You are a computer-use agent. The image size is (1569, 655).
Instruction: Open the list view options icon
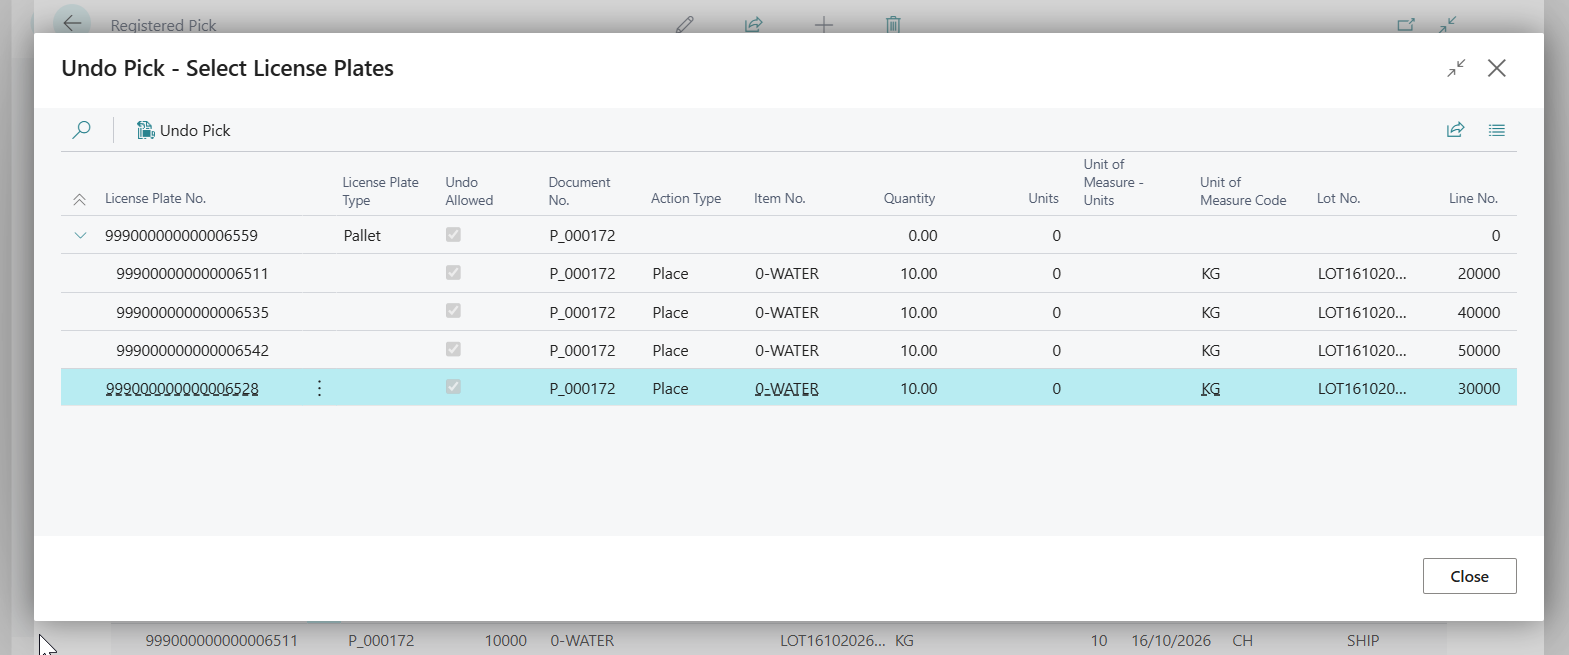coord(1496,130)
